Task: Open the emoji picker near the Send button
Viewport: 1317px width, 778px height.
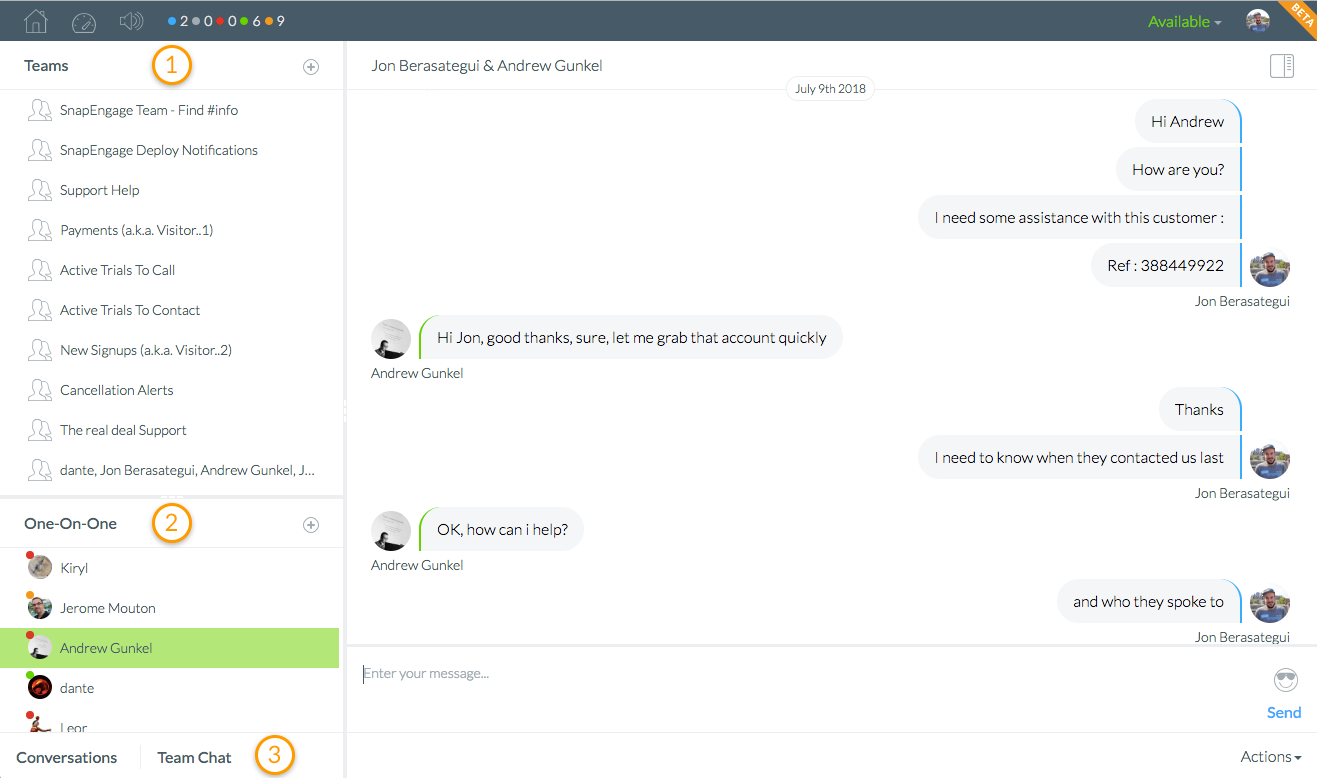Action: (1285, 680)
